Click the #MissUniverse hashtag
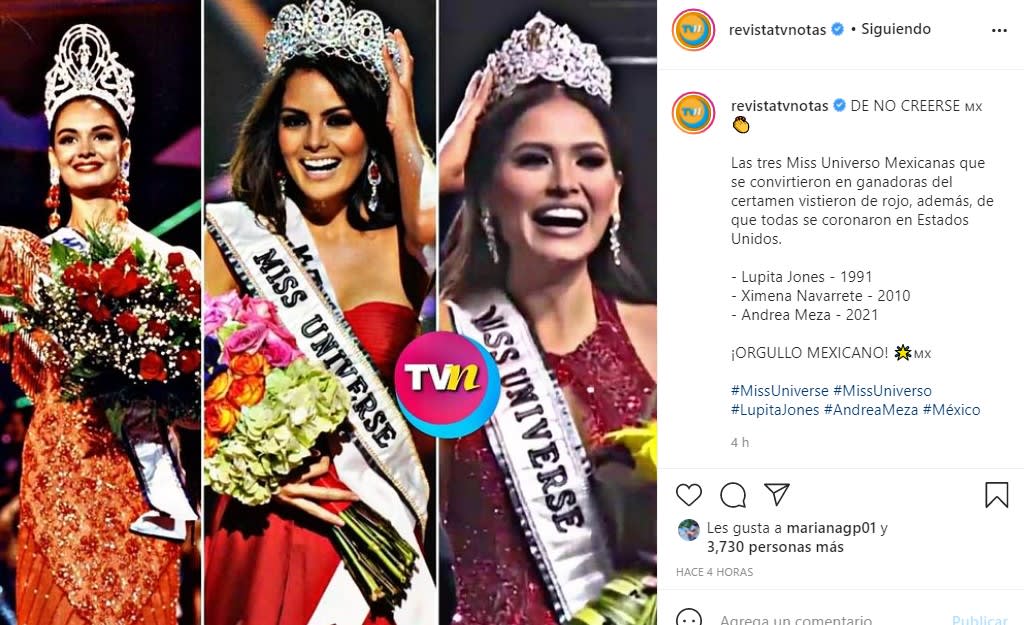 (779, 391)
